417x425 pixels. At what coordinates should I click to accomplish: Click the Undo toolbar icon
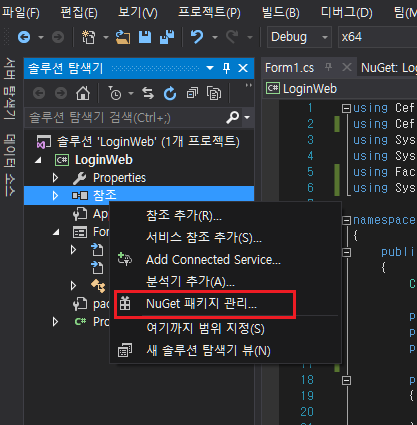tap(197, 37)
